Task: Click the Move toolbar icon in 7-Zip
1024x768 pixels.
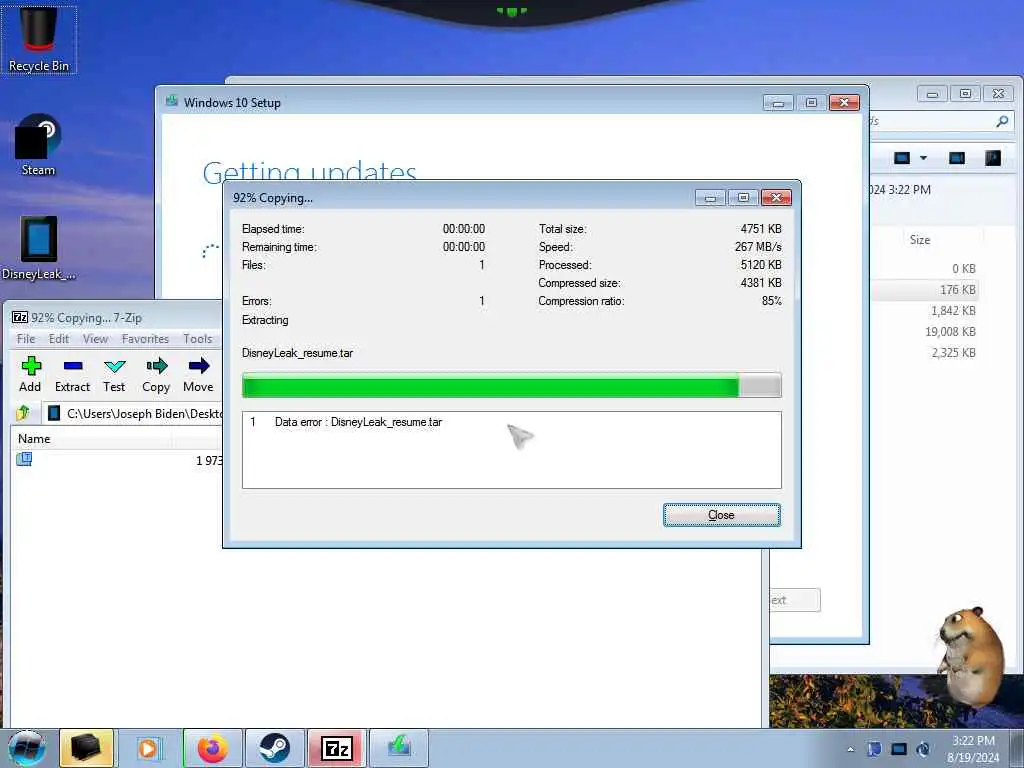Action: (x=198, y=374)
